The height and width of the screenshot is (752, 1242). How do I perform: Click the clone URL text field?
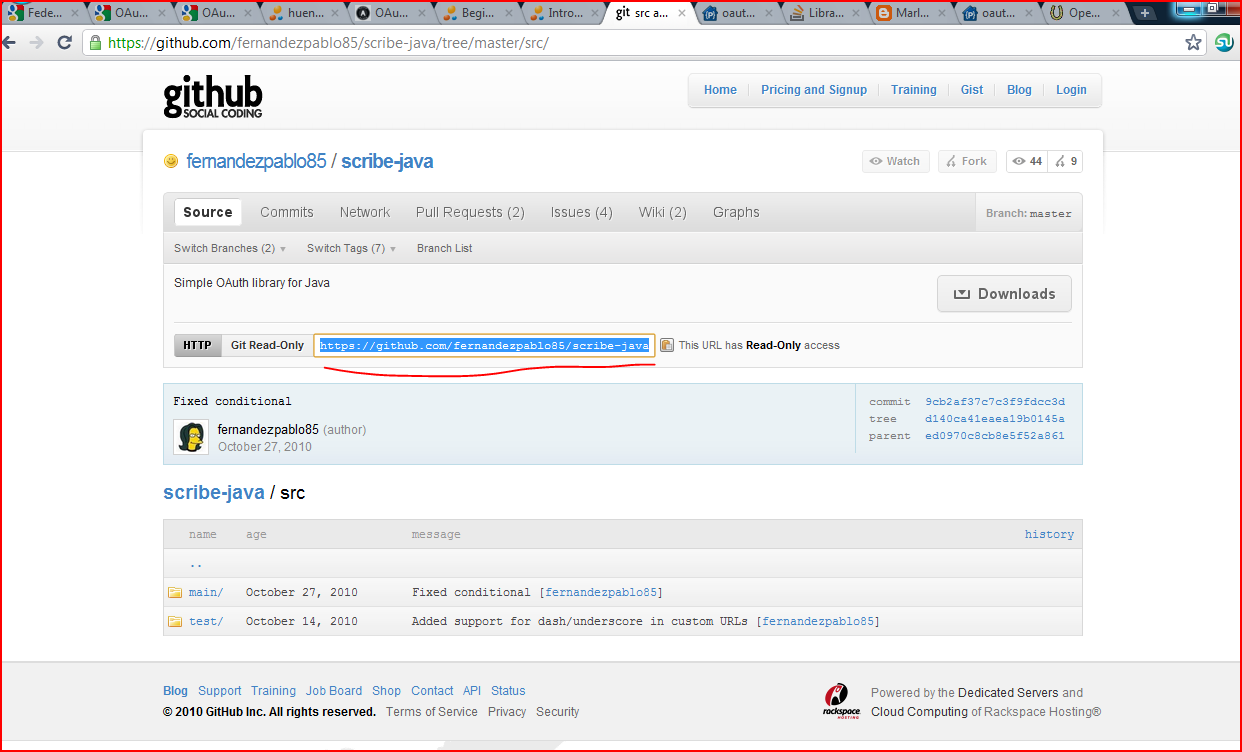[x=484, y=345]
